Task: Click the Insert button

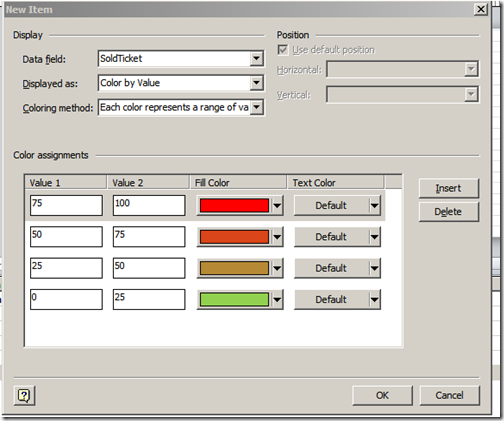Action: click(449, 188)
